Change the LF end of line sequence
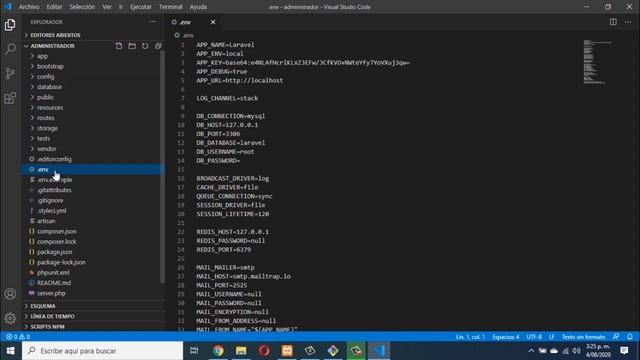Viewport: 640px width, 360px height. 551,337
